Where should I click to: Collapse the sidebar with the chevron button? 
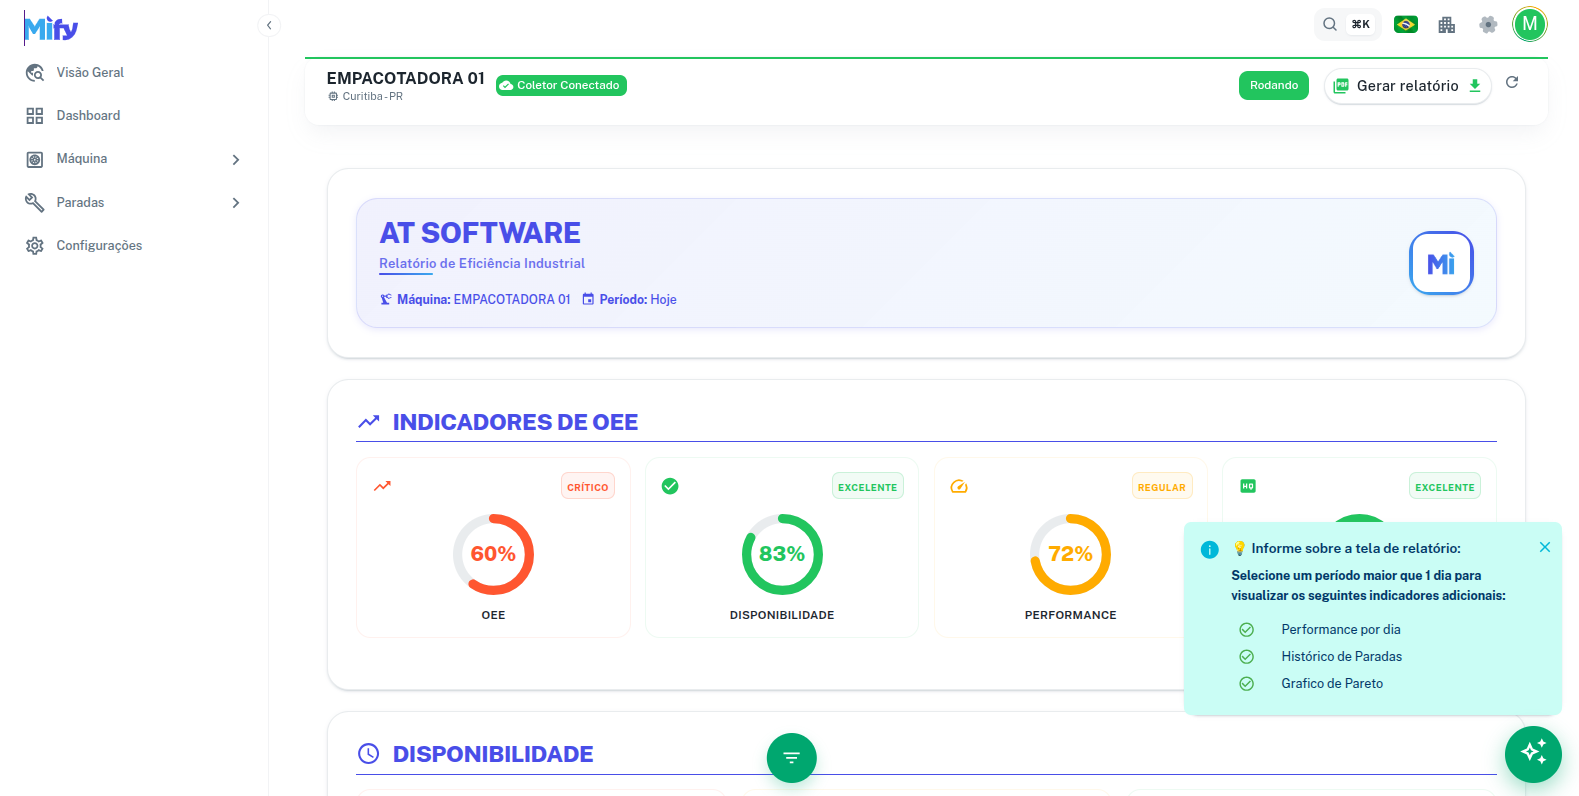[269, 25]
